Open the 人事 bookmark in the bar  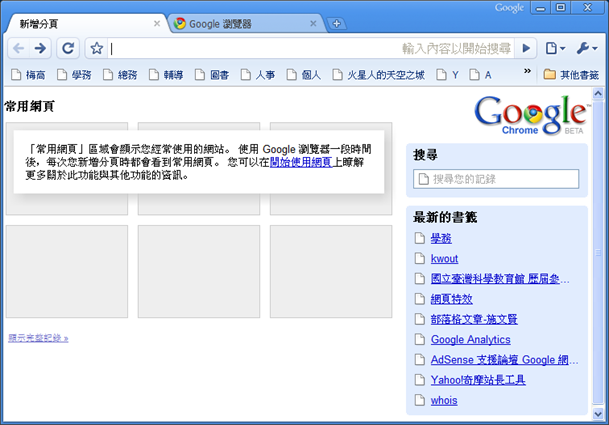click(x=258, y=75)
